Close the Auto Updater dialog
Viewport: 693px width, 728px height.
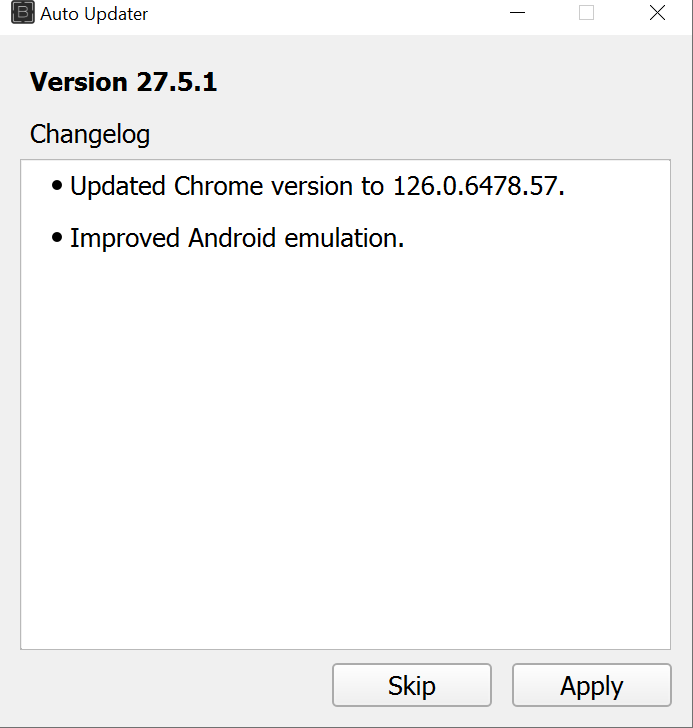coord(657,14)
